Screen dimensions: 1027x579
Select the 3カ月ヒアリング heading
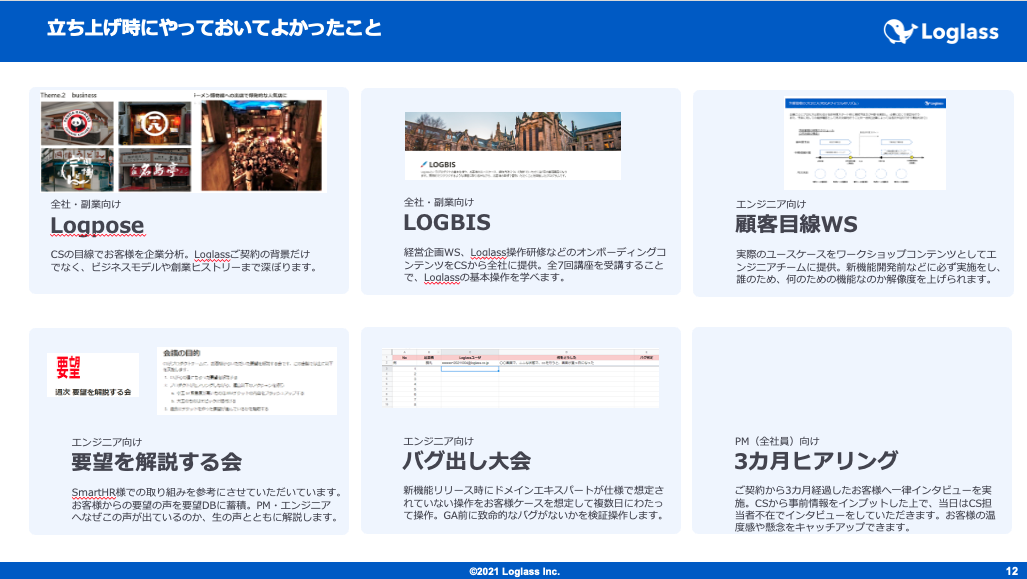pos(816,460)
